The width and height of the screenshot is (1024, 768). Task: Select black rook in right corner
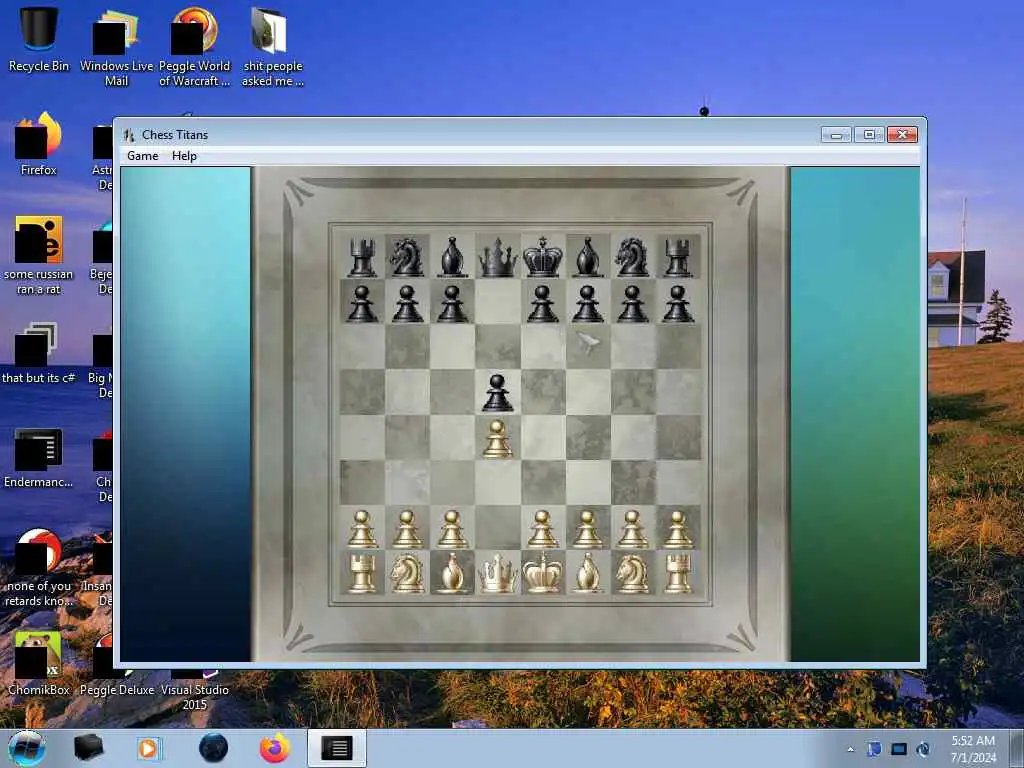click(678, 257)
